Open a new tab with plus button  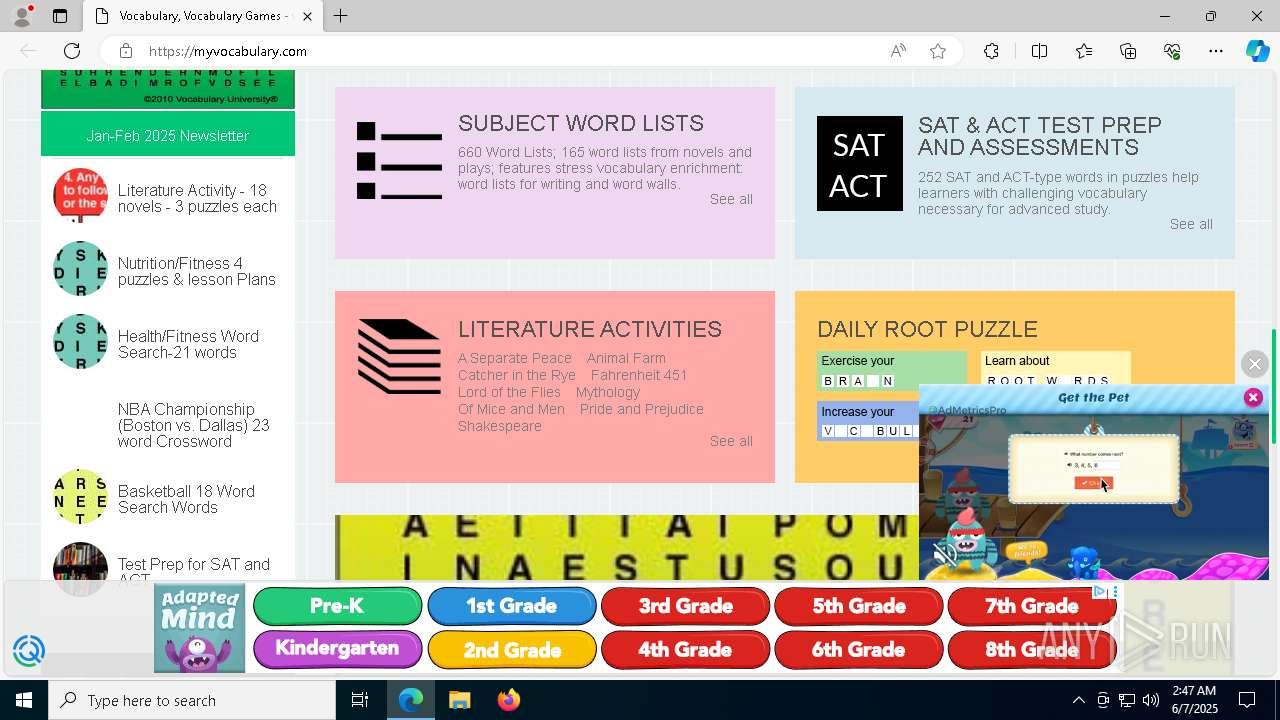340,16
